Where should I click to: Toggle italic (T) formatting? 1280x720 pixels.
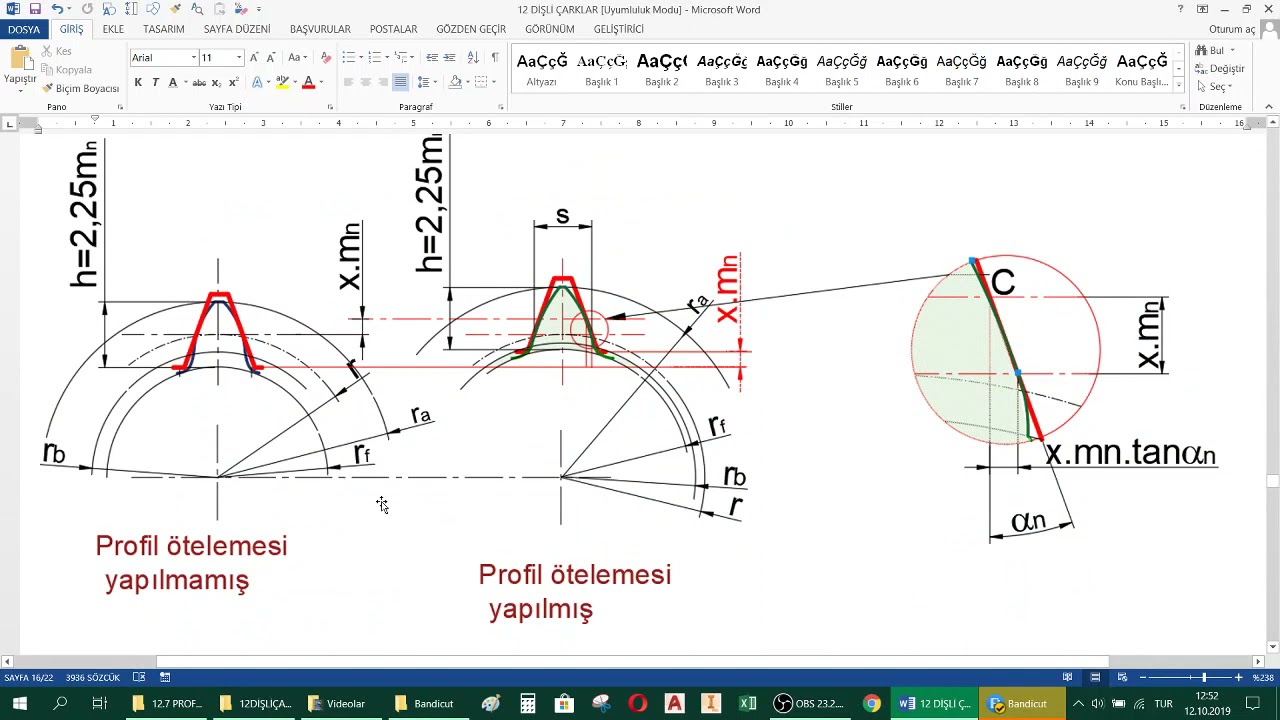155,82
